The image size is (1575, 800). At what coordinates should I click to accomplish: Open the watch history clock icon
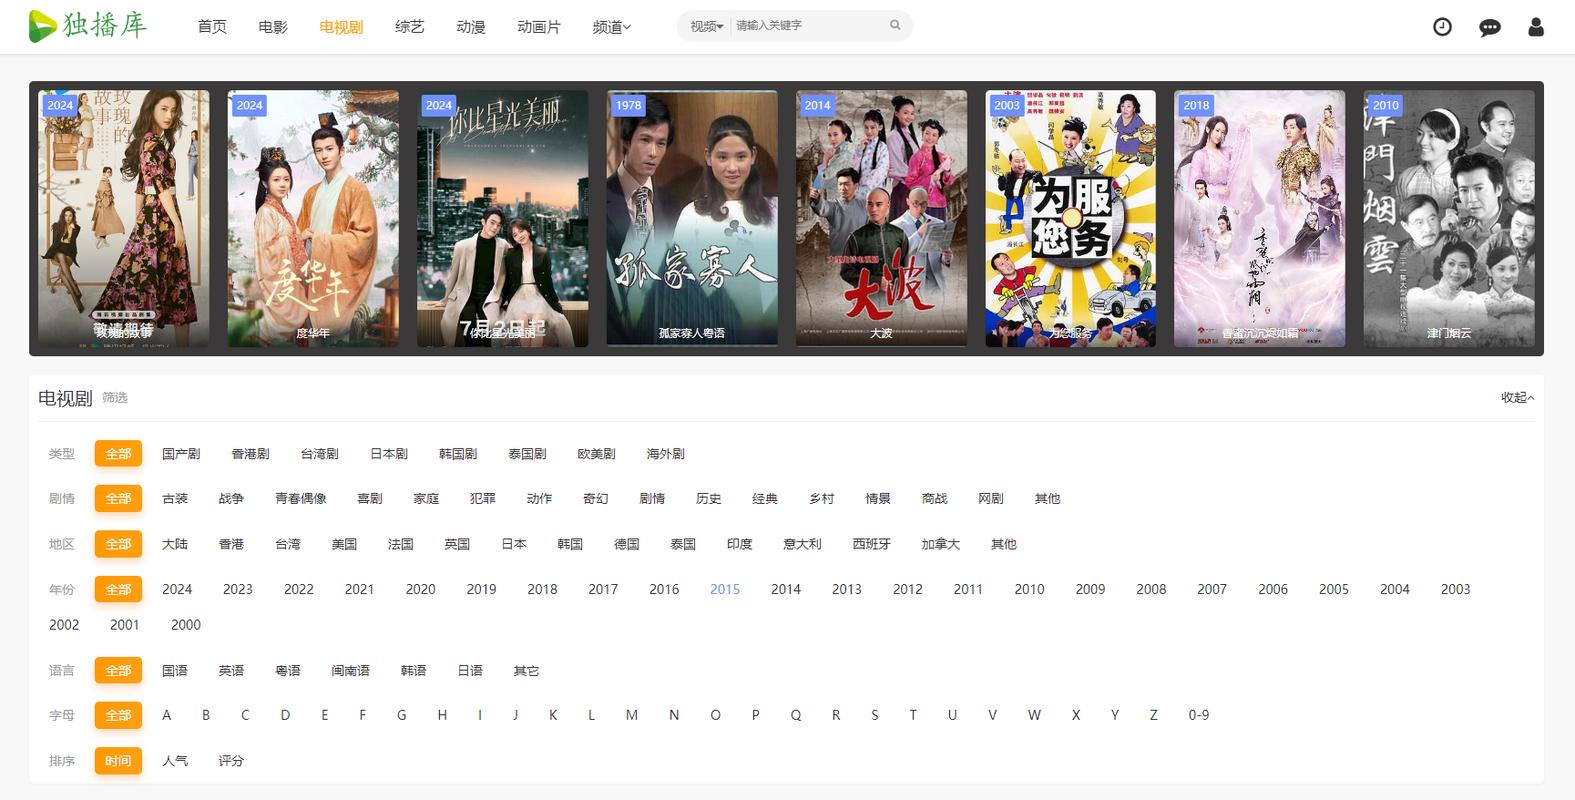(x=1442, y=27)
